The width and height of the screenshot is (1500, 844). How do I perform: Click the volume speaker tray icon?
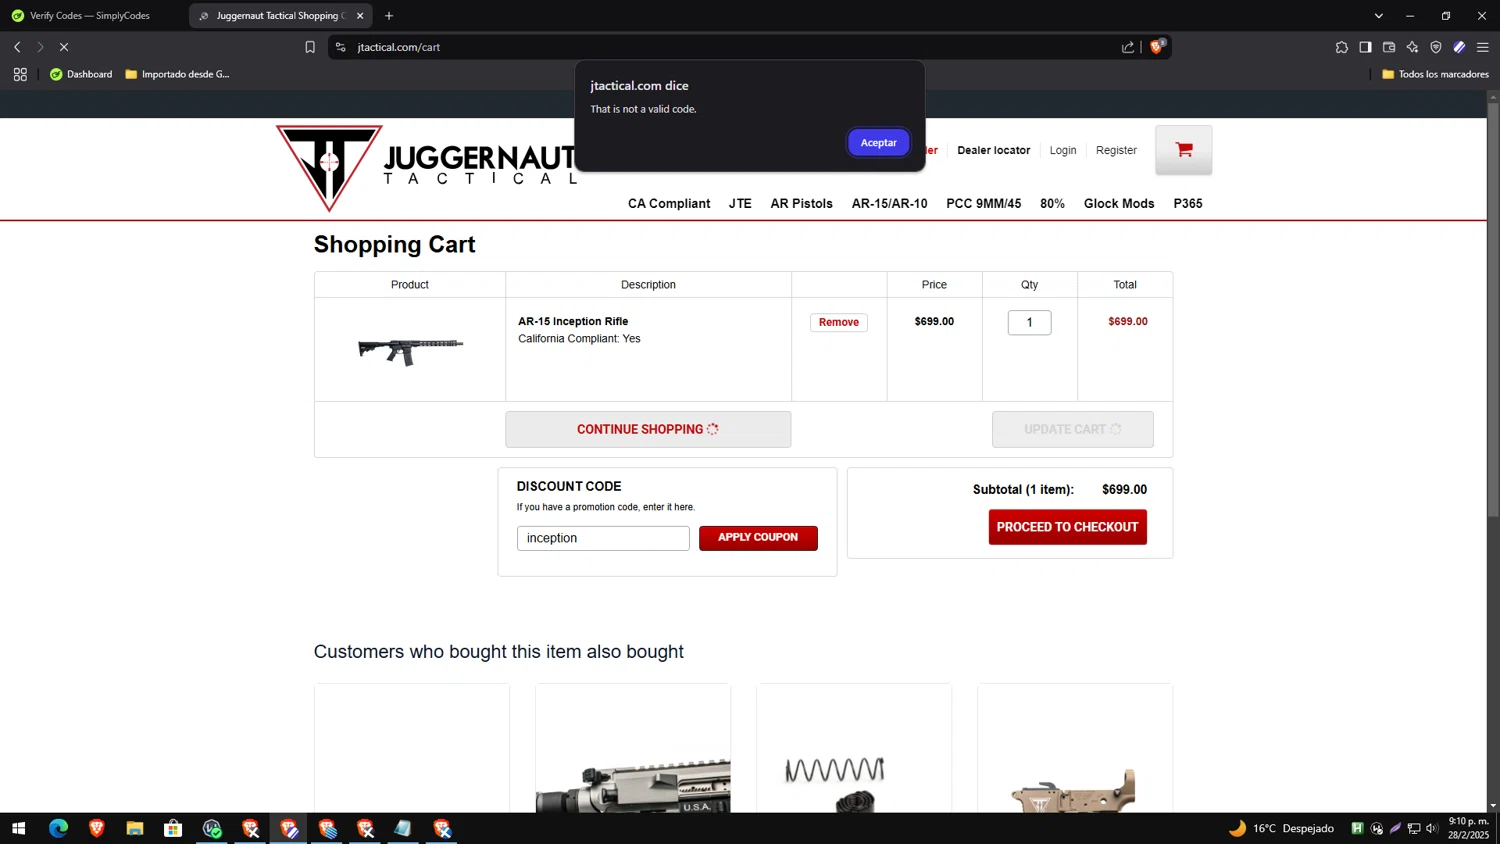[1432, 828]
